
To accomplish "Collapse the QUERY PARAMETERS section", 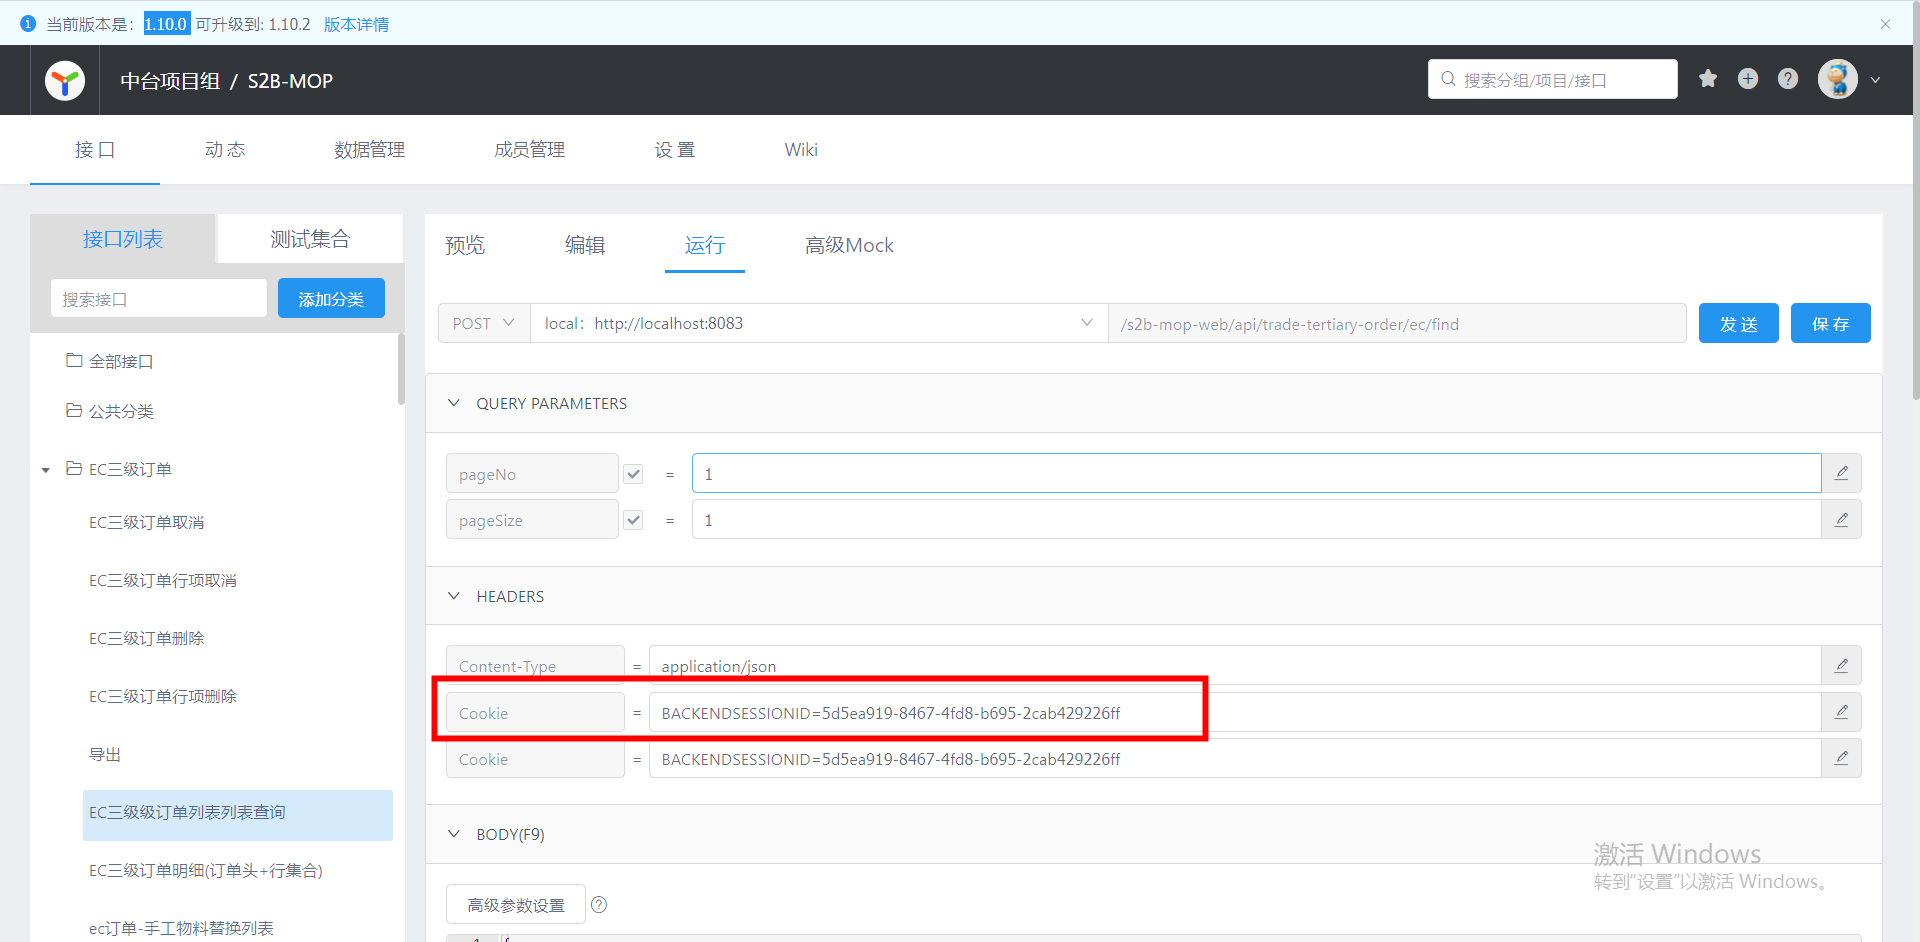I will (455, 402).
